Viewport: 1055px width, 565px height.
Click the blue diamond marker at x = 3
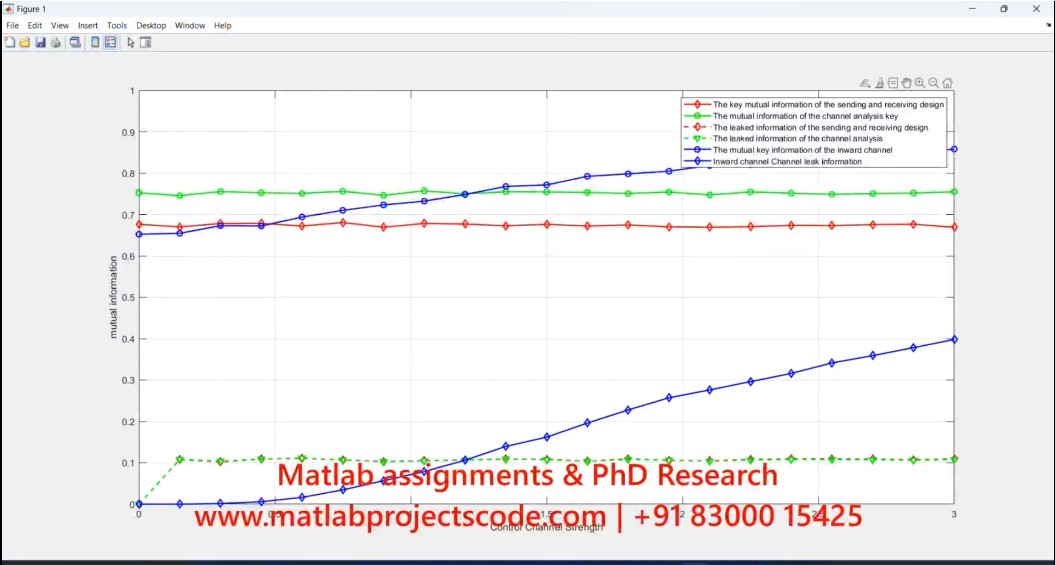point(954,339)
